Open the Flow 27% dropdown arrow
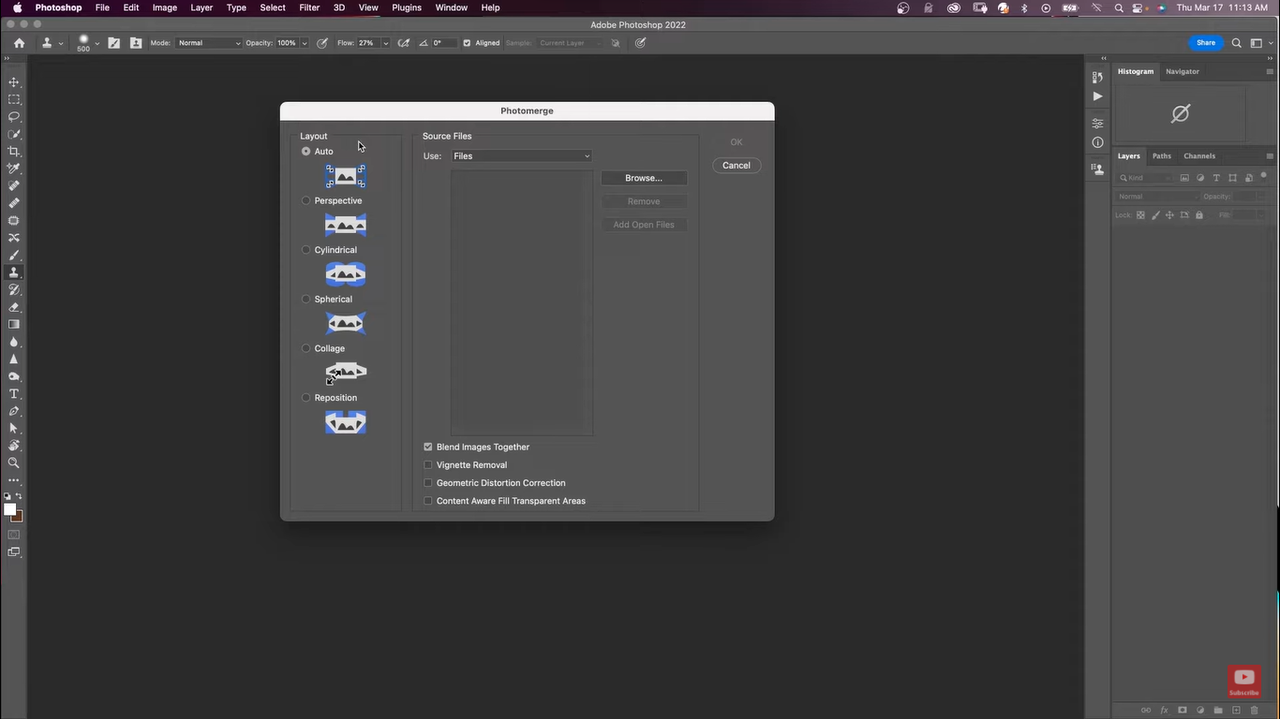This screenshot has height=719, width=1280. coord(385,43)
